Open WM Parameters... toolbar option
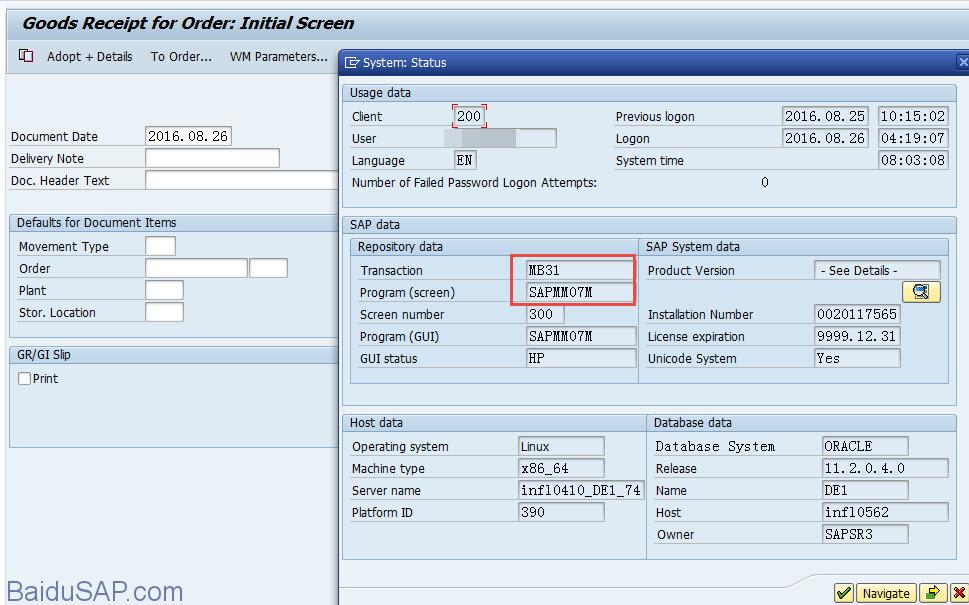Viewport: 969px width, 605px height. pyautogui.click(x=278, y=57)
